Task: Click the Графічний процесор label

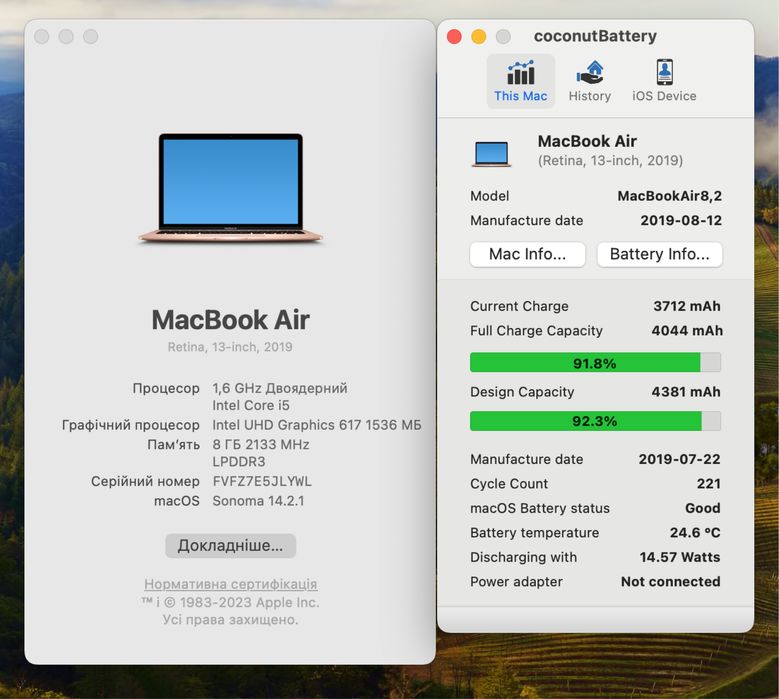Action: tap(131, 425)
